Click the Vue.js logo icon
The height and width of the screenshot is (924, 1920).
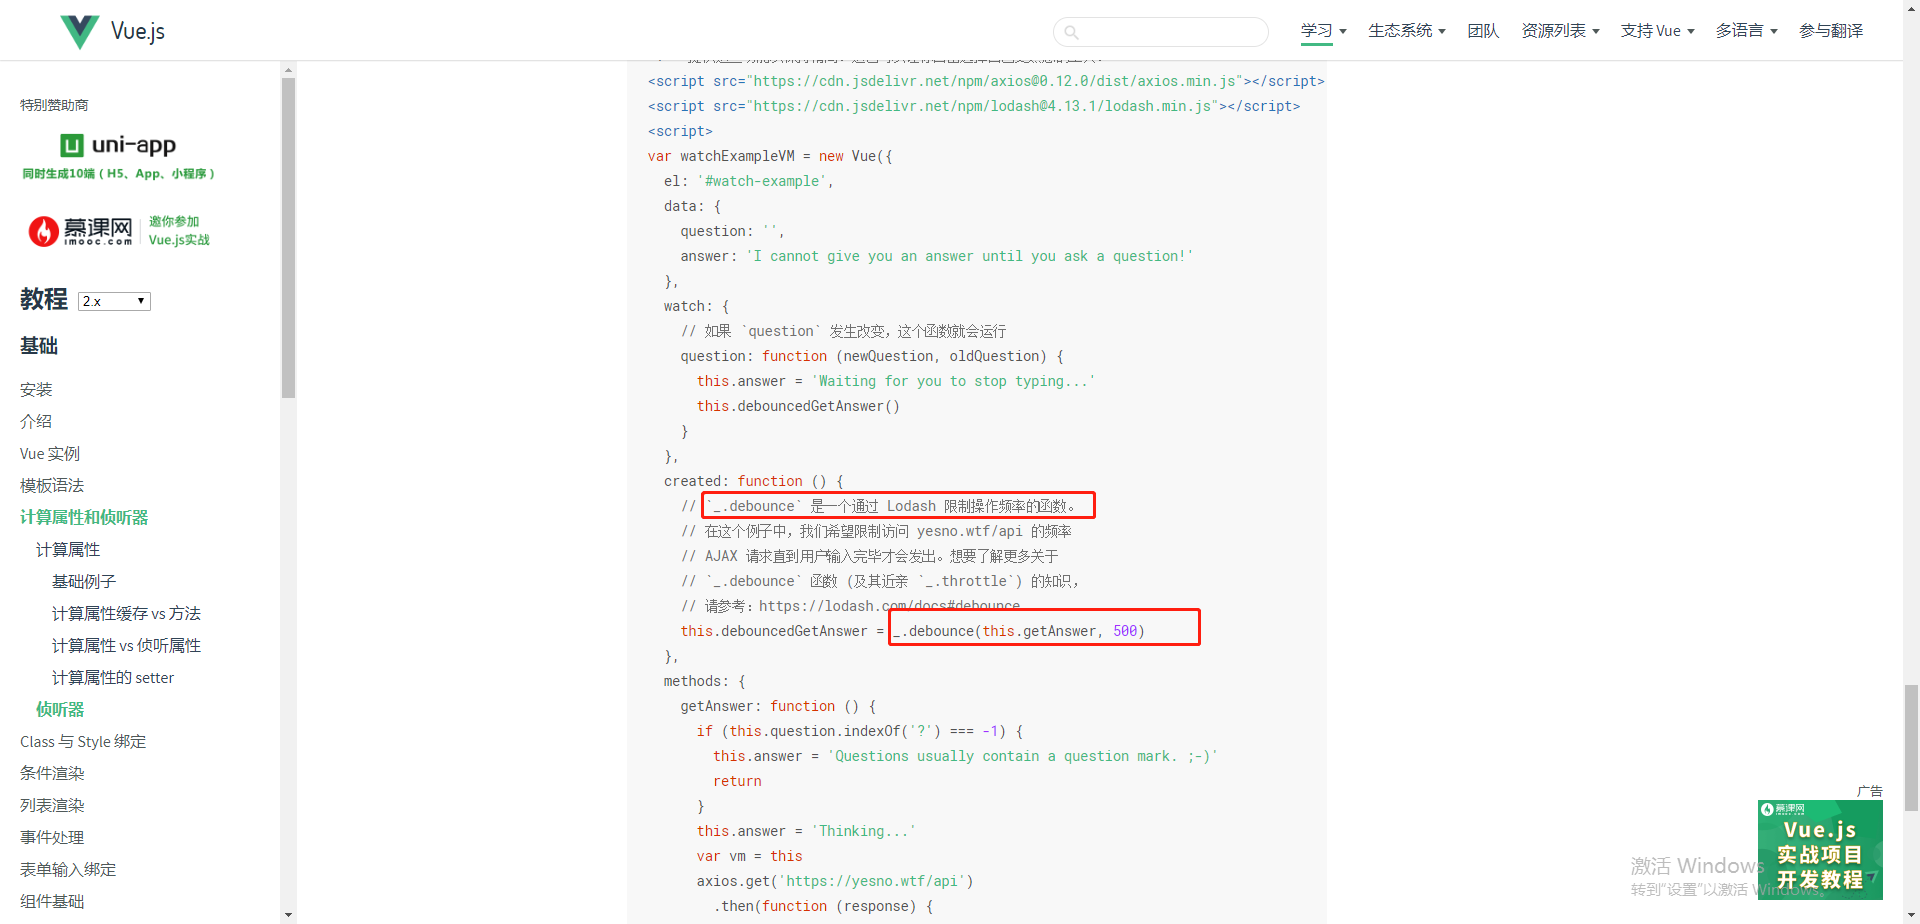[80, 31]
